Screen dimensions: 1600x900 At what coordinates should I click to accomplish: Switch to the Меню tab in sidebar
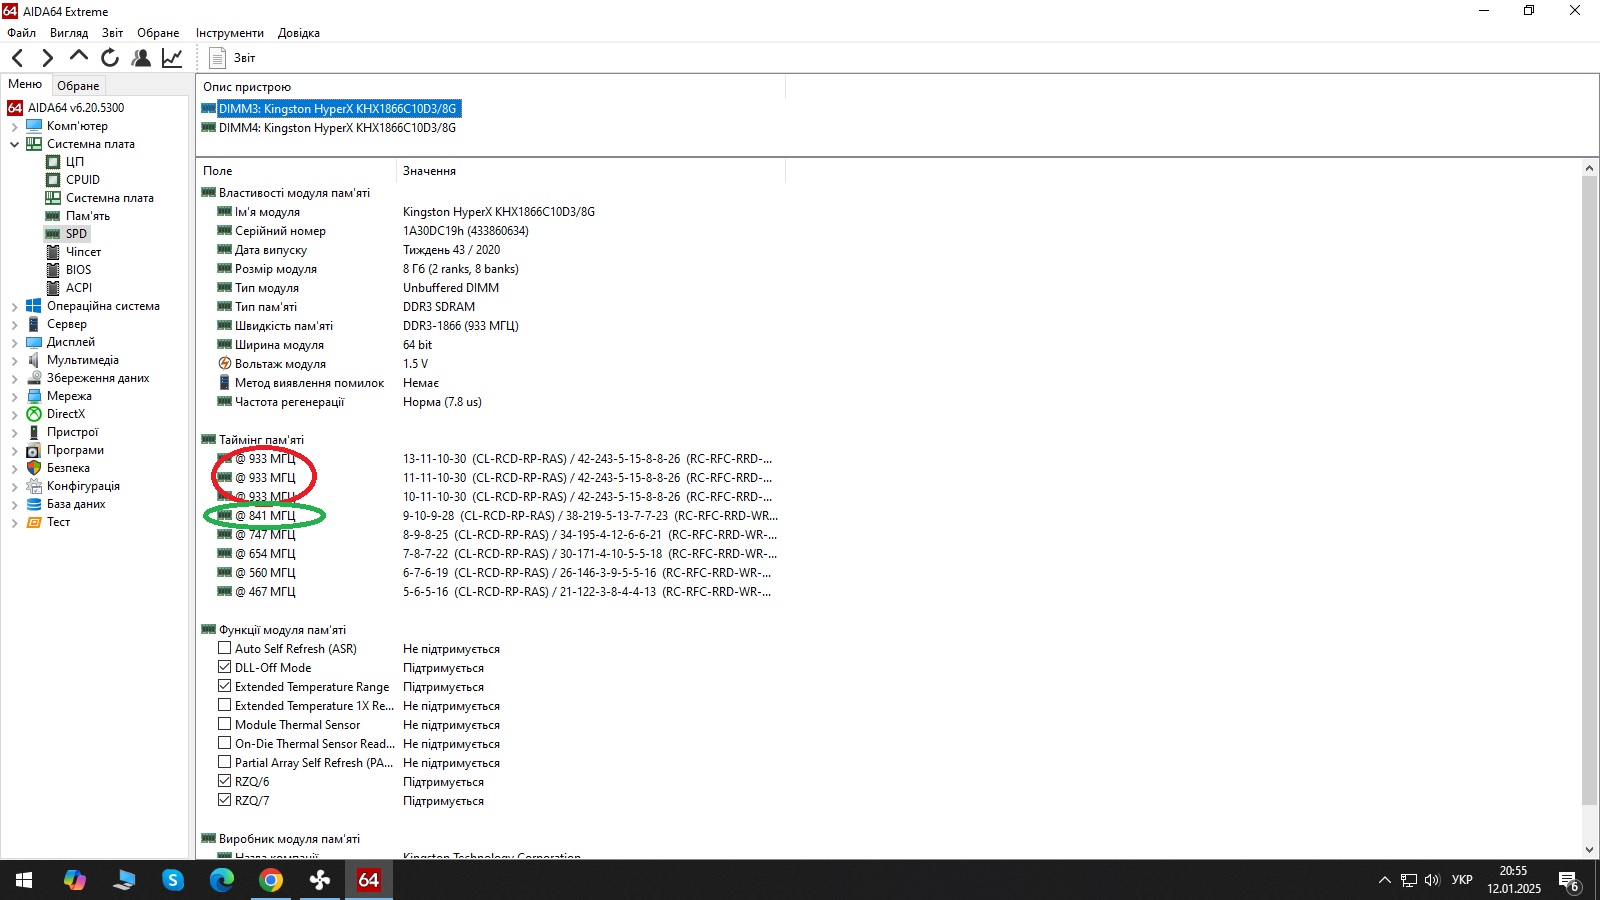[25, 85]
